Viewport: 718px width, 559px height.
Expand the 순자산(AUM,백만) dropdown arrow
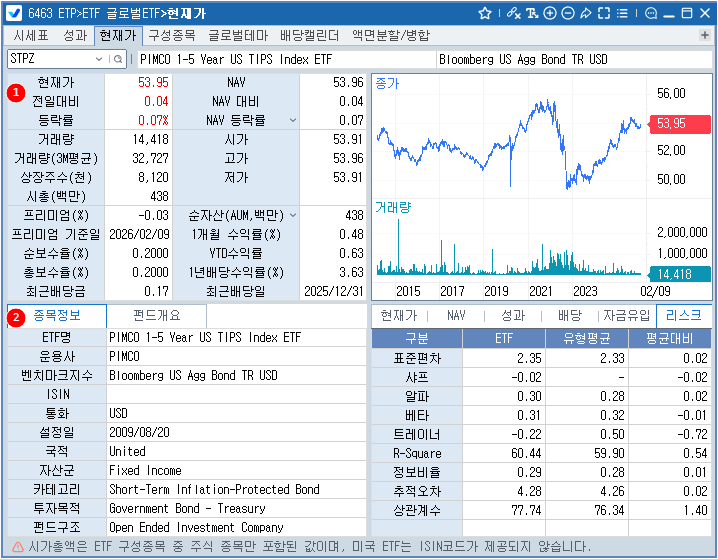coord(292,215)
